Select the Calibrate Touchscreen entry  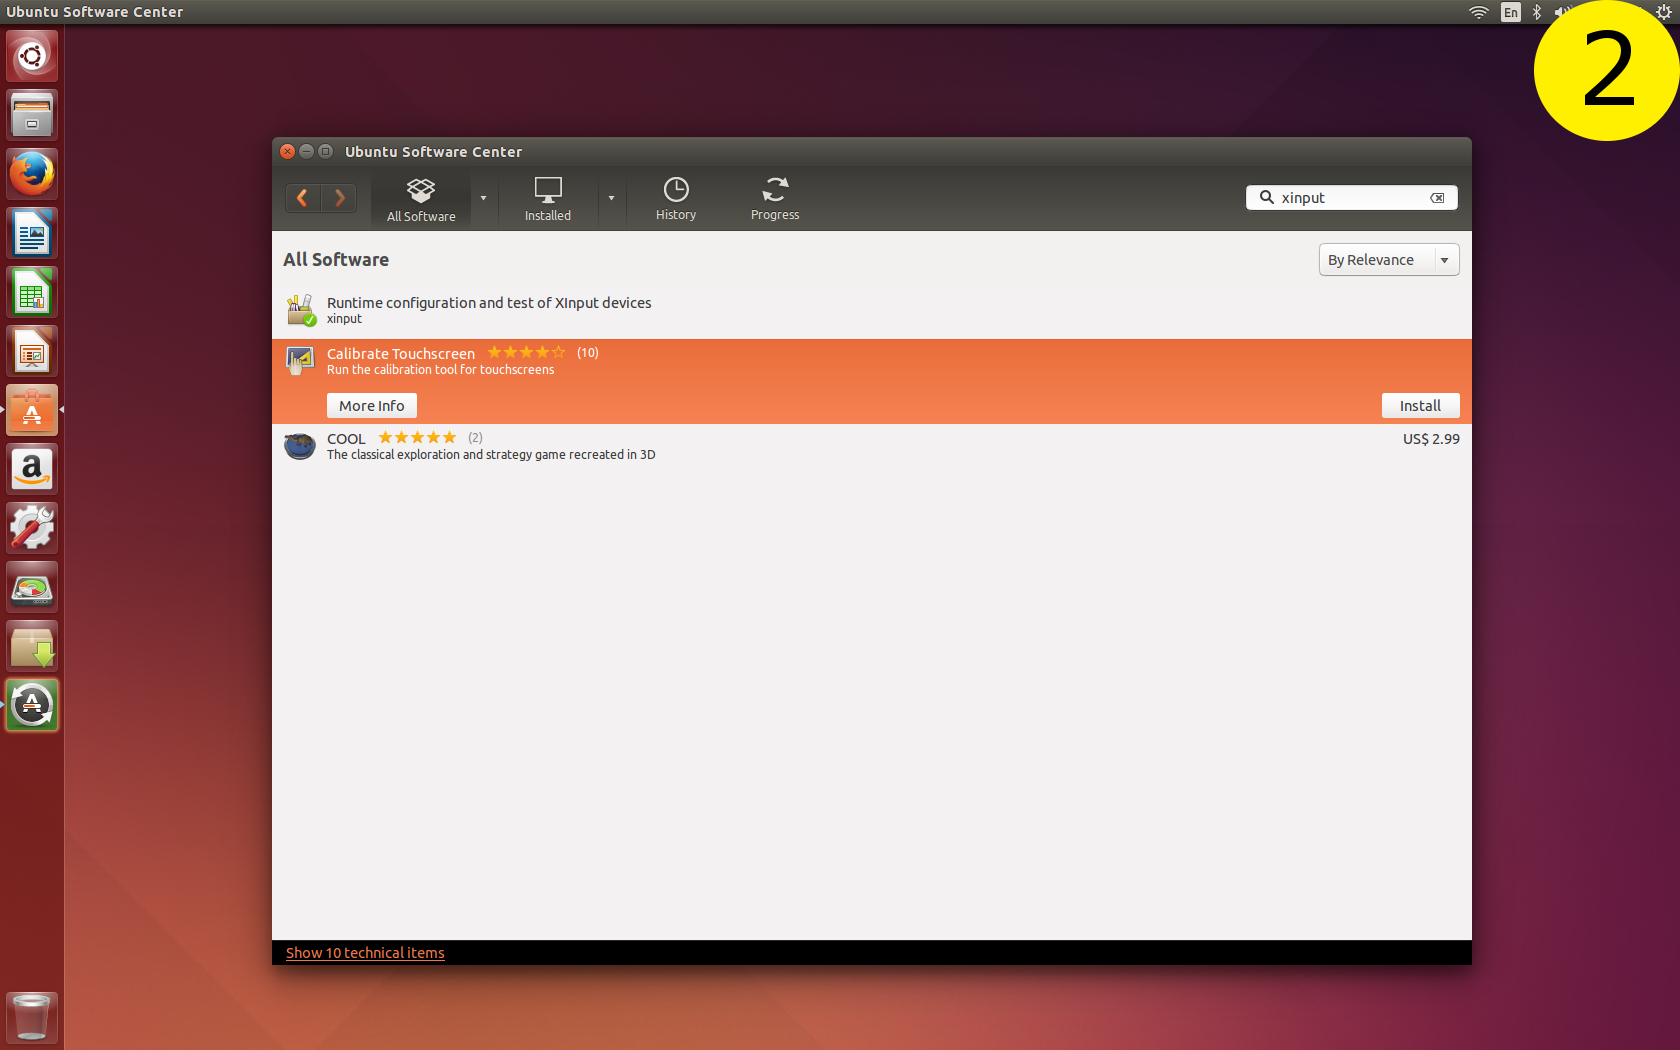pos(871,381)
